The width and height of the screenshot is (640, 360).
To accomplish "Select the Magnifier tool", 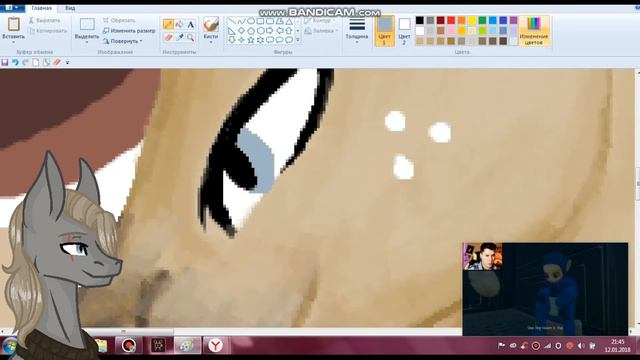I will pyautogui.click(x=191, y=38).
